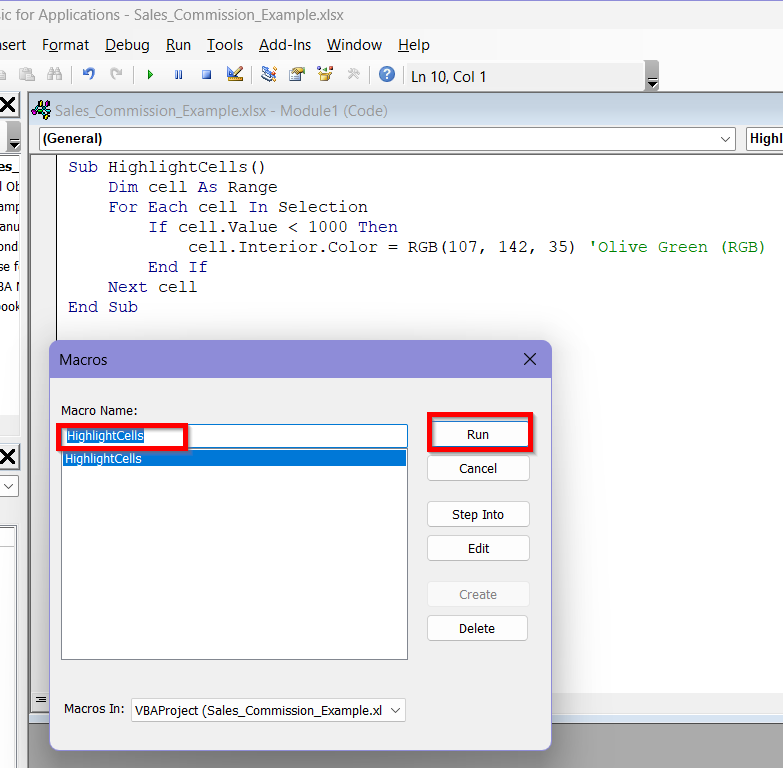Click the Dim cell As Range line
The height and width of the screenshot is (768, 783).
(x=193, y=187)
